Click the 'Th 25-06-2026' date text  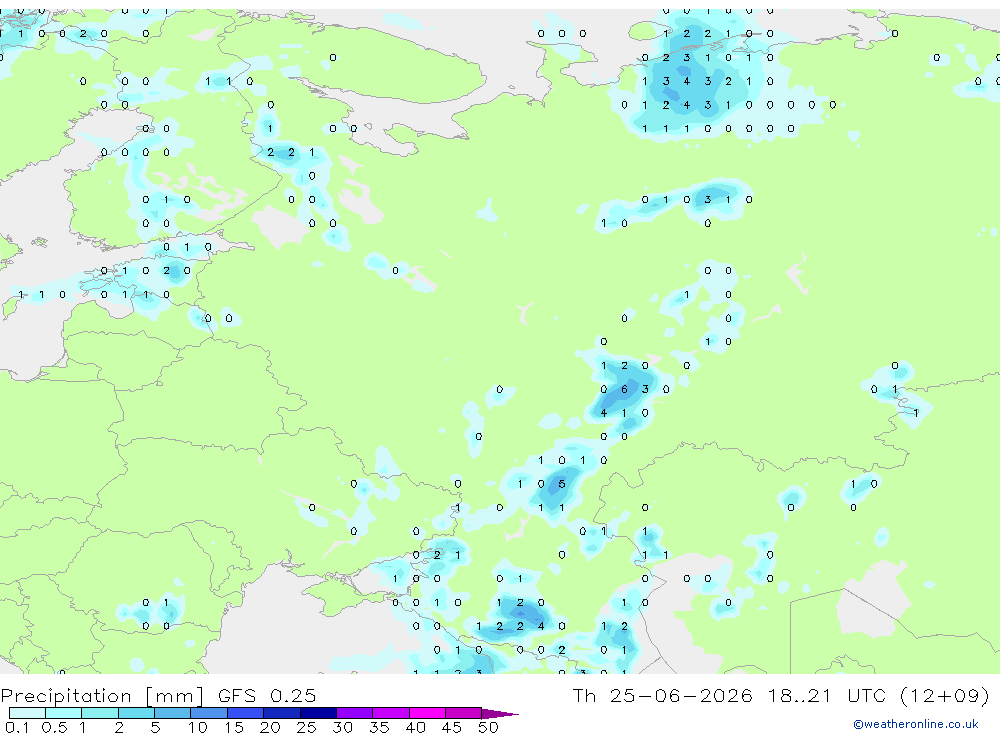[x=662, y=695]
